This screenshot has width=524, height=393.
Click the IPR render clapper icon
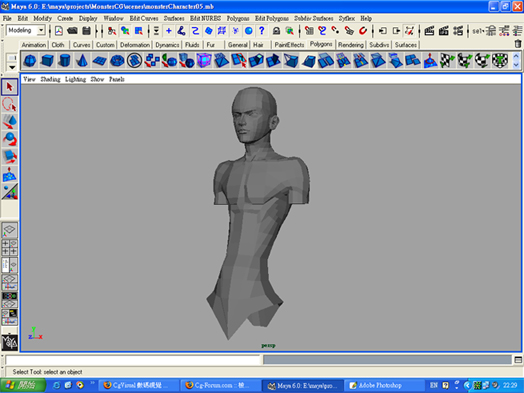click(x=444, y=31)
